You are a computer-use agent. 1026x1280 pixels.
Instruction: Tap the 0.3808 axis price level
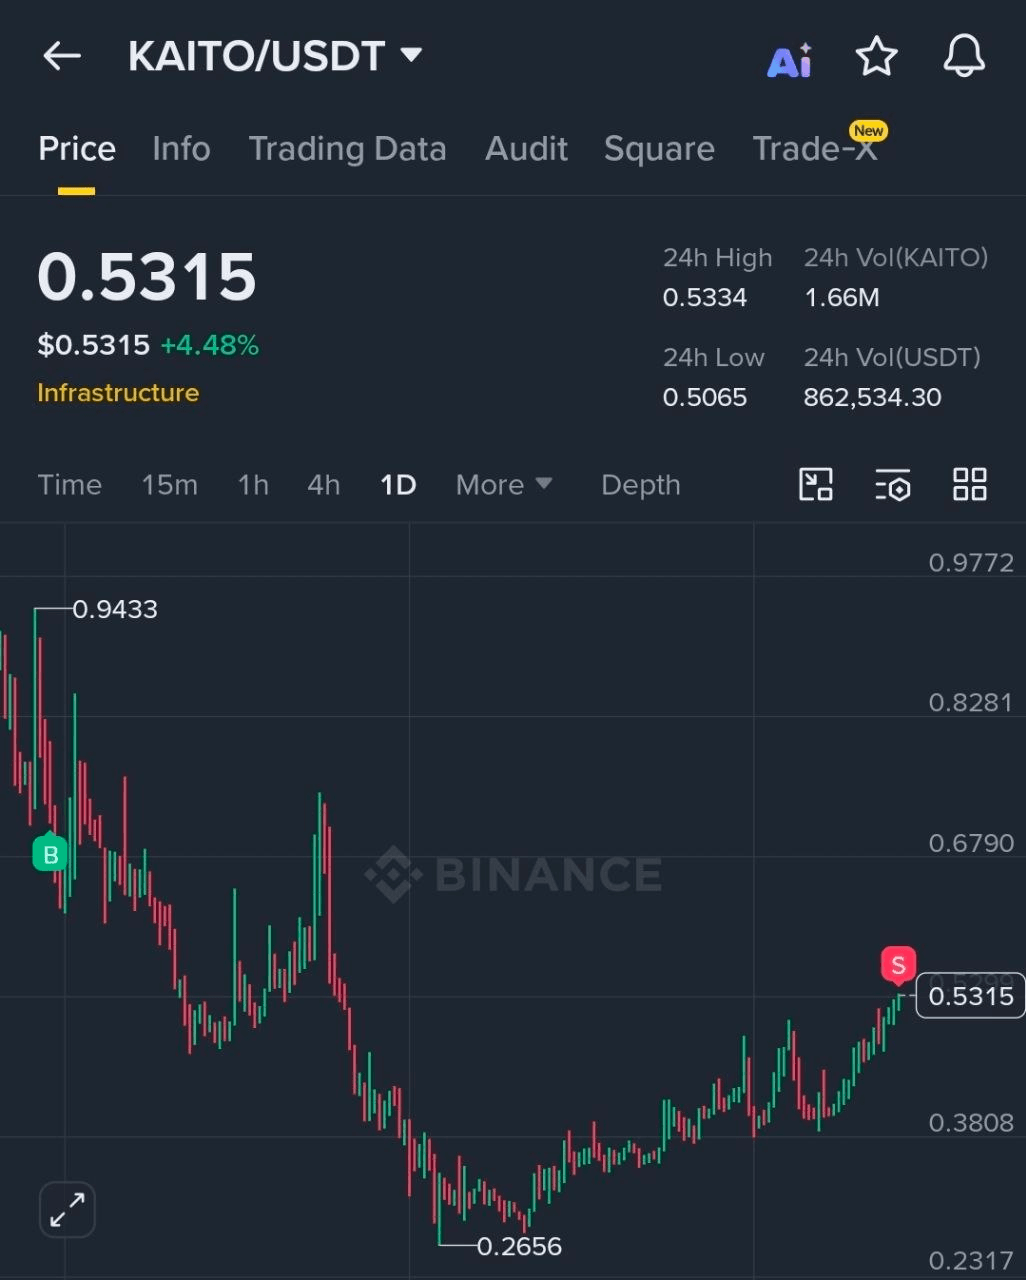(971, 1122)
